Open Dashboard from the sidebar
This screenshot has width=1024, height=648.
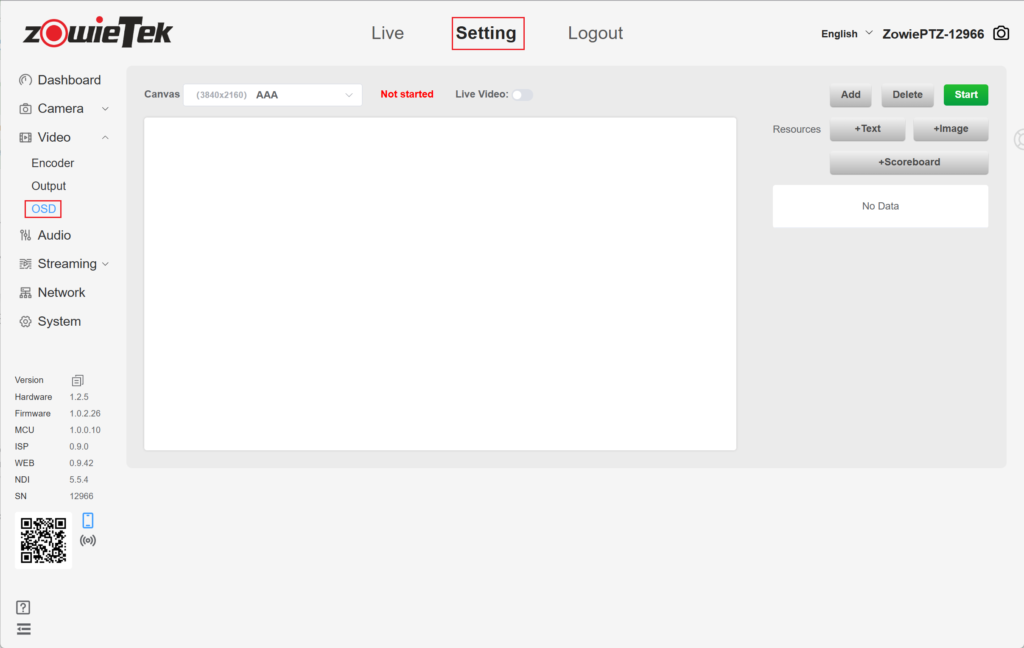tap(68, 80)
